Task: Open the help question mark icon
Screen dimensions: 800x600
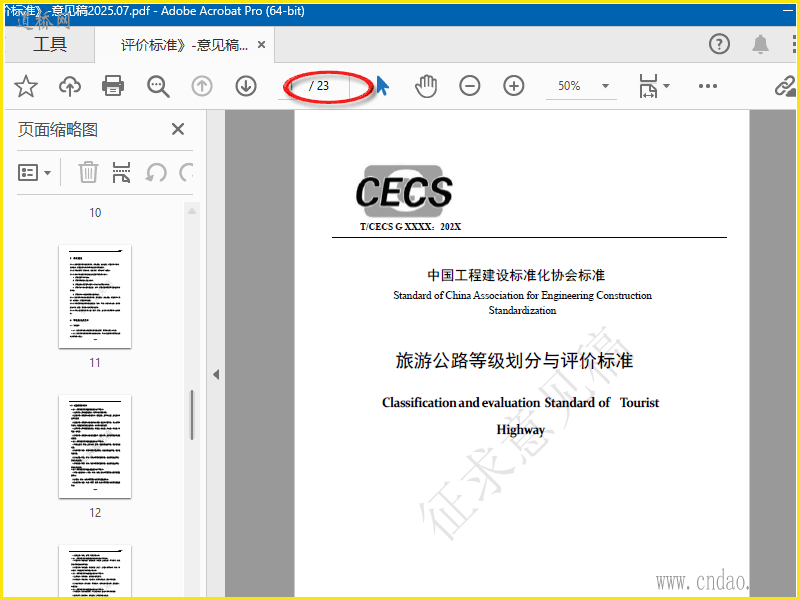Action: coord(719,44)
